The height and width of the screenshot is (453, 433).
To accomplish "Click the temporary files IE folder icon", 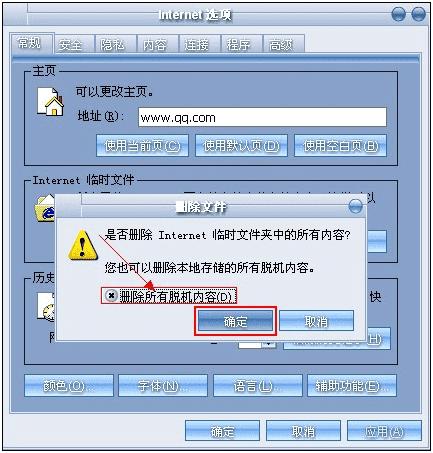I will [45, 208].
